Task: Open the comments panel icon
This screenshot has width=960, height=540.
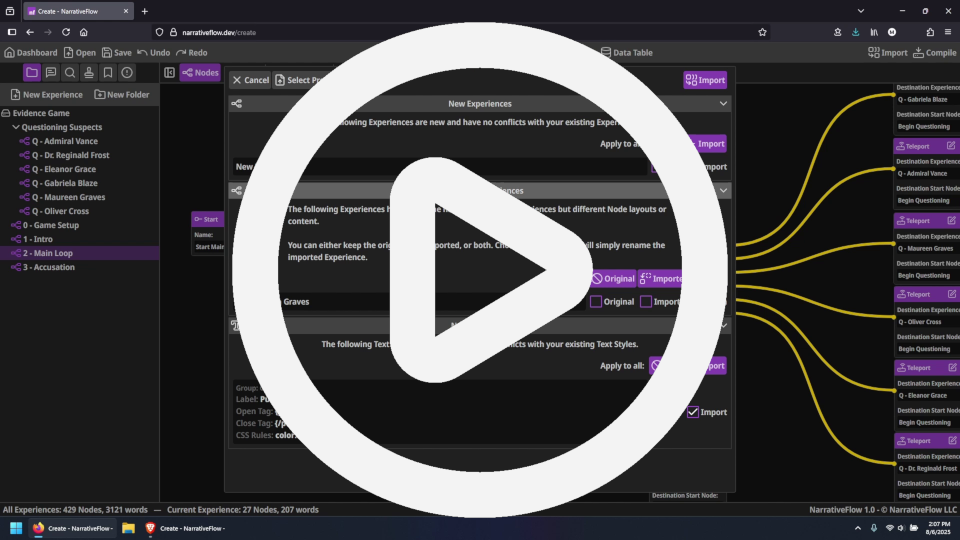Action: point(51,72)
